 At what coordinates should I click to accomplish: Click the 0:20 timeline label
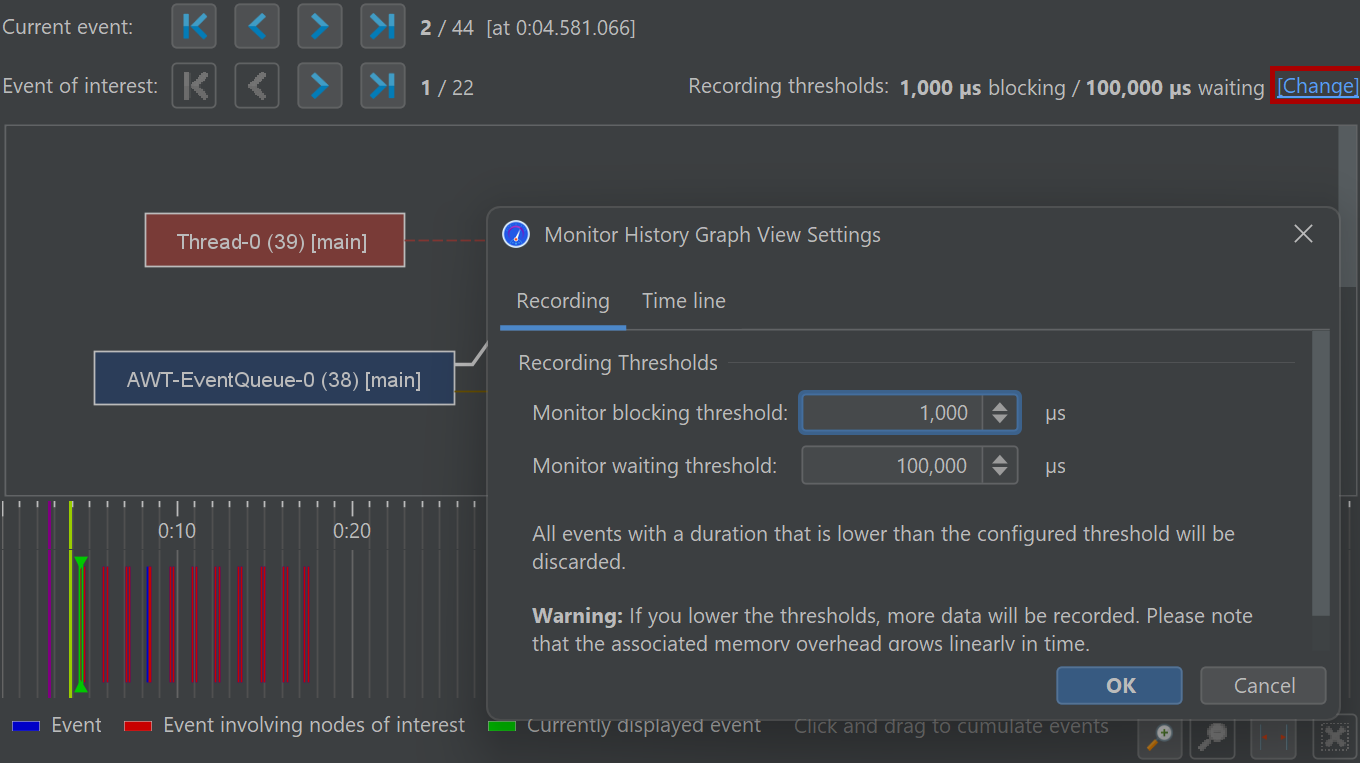(352, 530)
